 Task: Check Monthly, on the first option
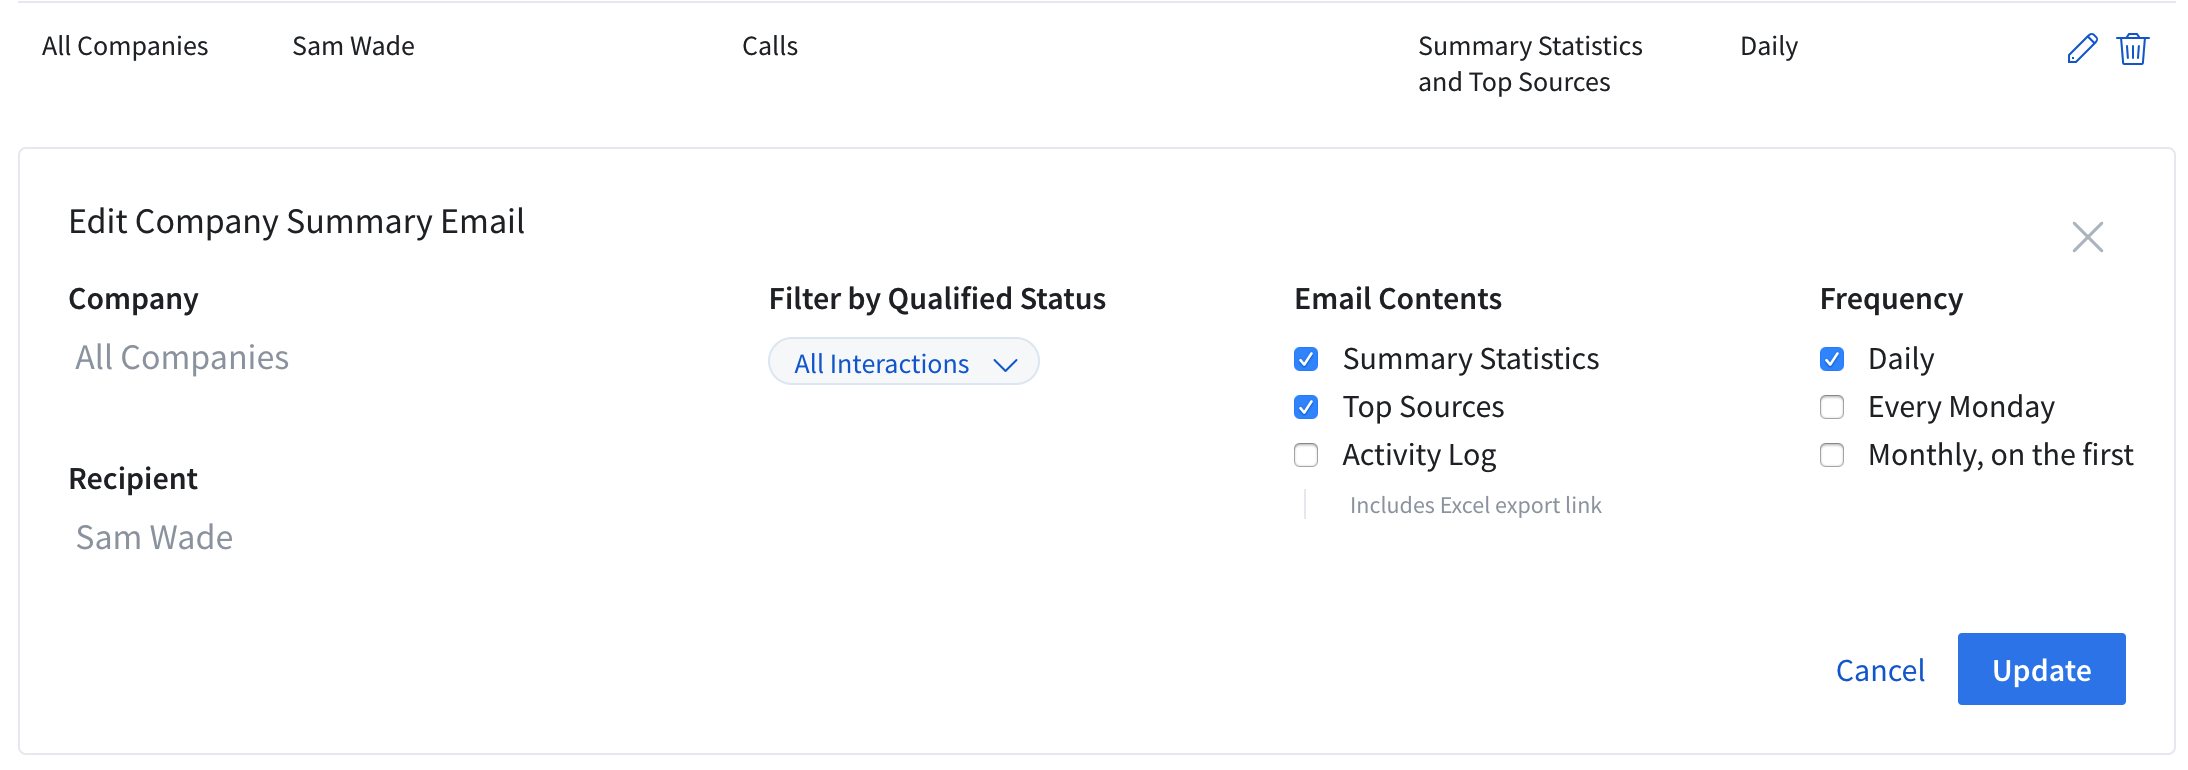point(1832,455)
